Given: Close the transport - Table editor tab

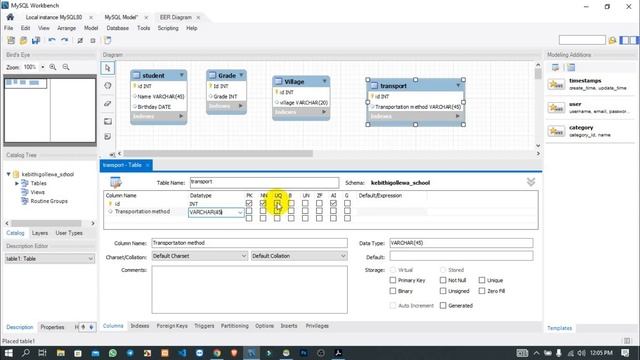Looking at the screenshot, I should (x=147, y=165).
